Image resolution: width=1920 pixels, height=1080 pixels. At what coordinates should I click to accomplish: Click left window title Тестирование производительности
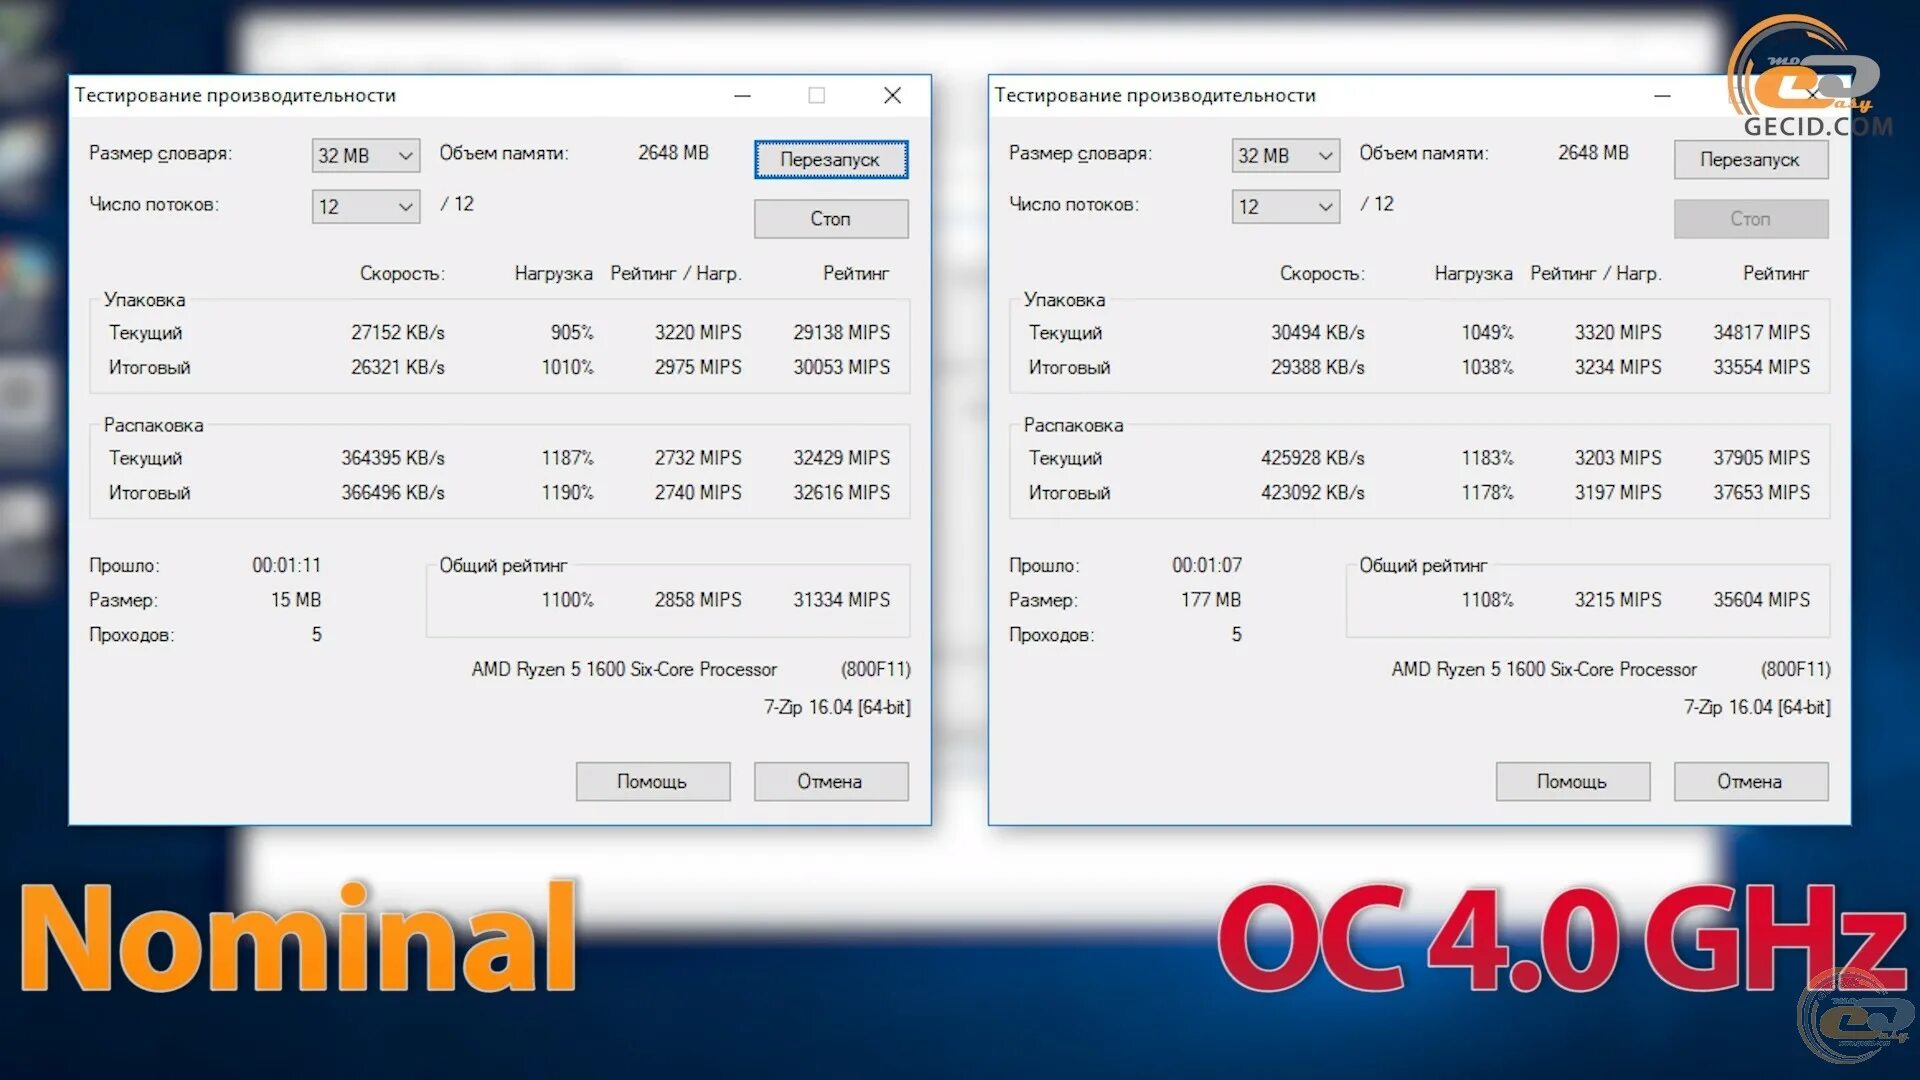[235, 95]
